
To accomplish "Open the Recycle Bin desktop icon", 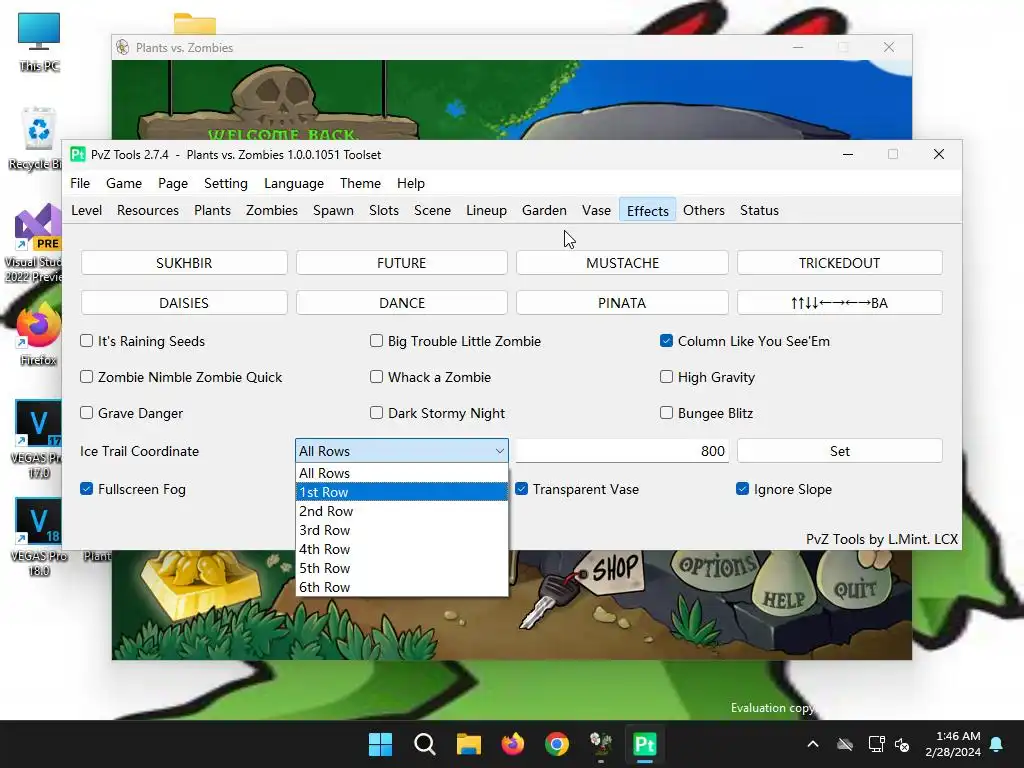I will 38,138.
